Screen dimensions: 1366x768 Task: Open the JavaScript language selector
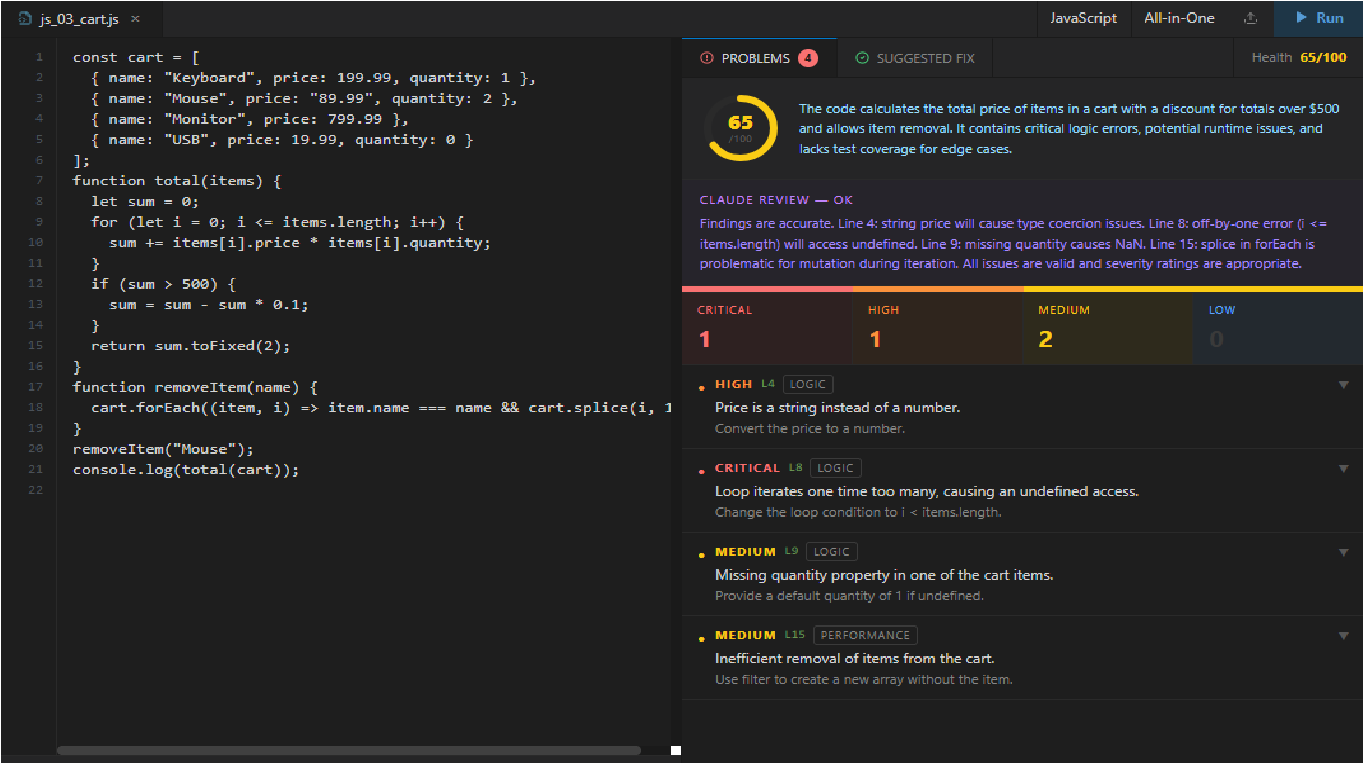1083,18
